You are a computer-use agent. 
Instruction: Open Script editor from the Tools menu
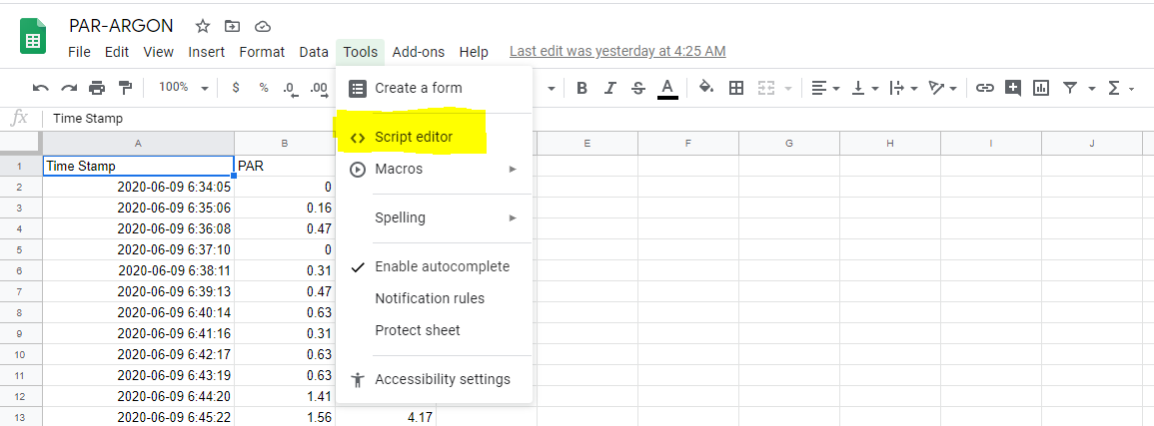click(x=413, y=137)
